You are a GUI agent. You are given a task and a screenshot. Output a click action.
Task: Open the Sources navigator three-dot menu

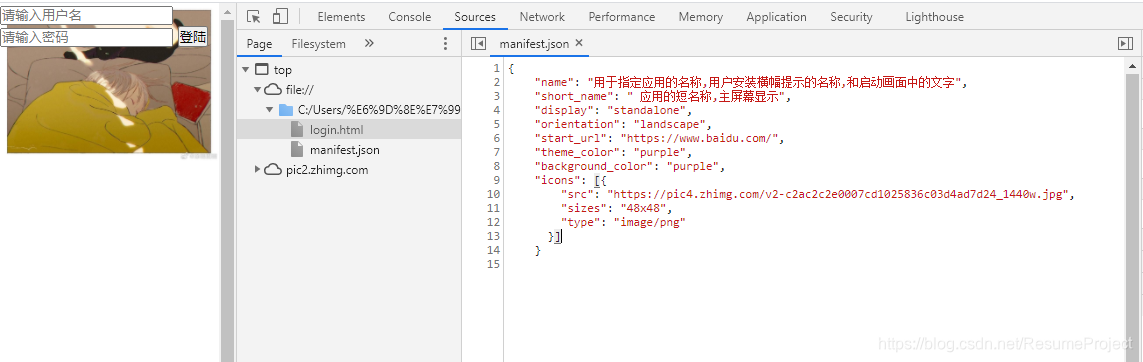click(446, 44)
